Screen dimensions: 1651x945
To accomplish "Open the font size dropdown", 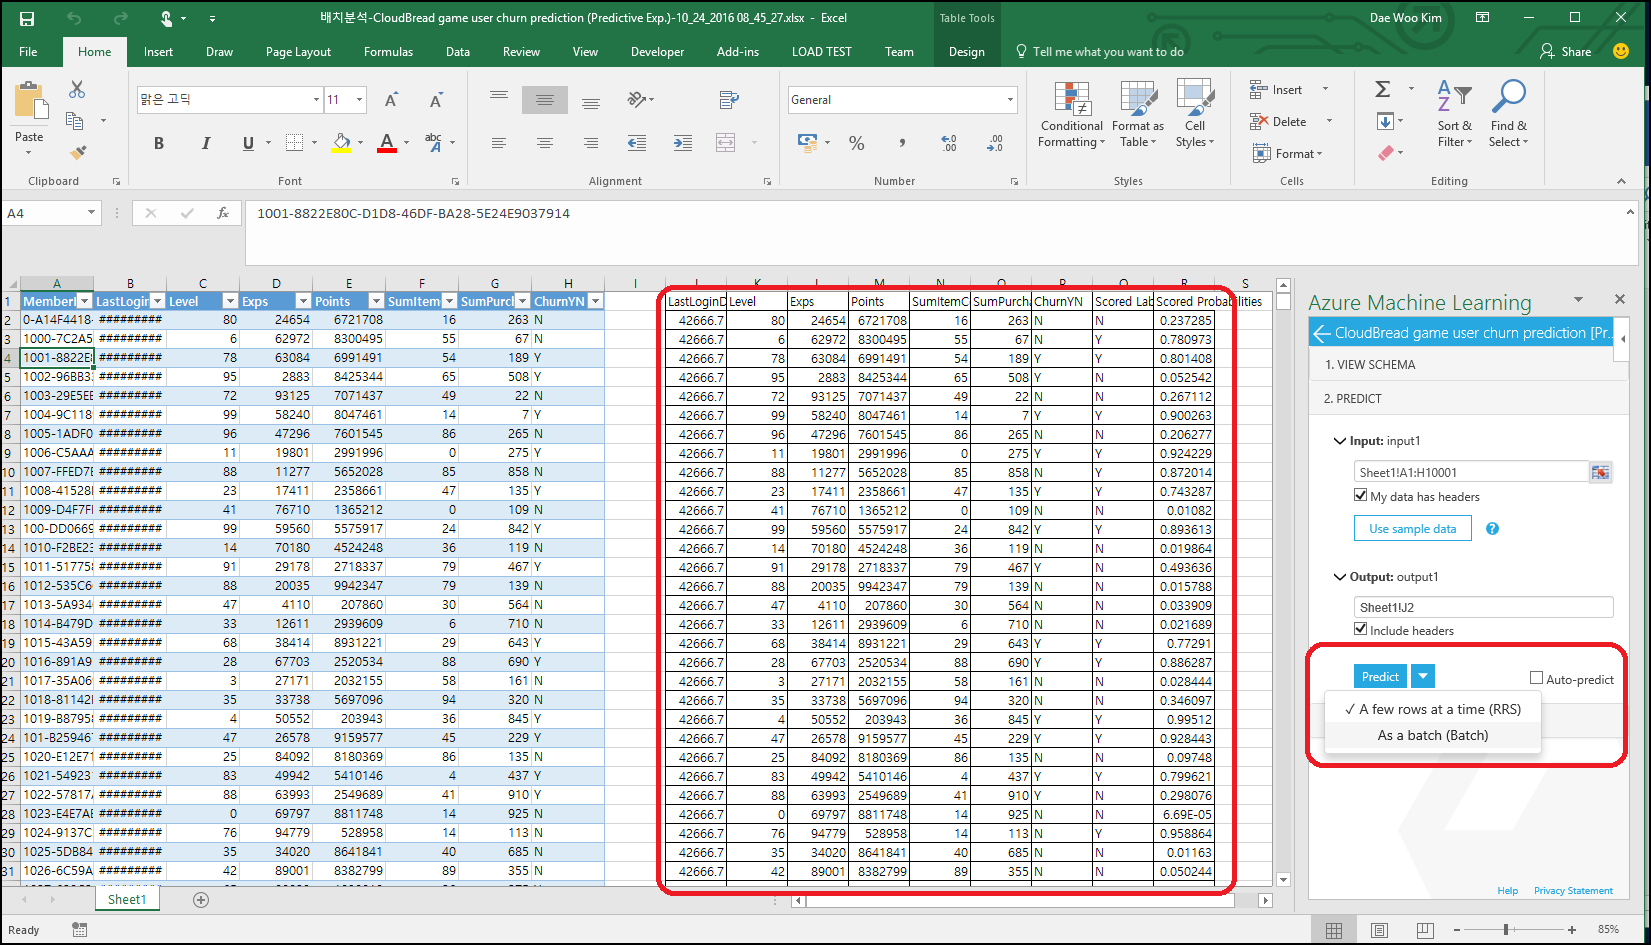I will pos(360,100).
